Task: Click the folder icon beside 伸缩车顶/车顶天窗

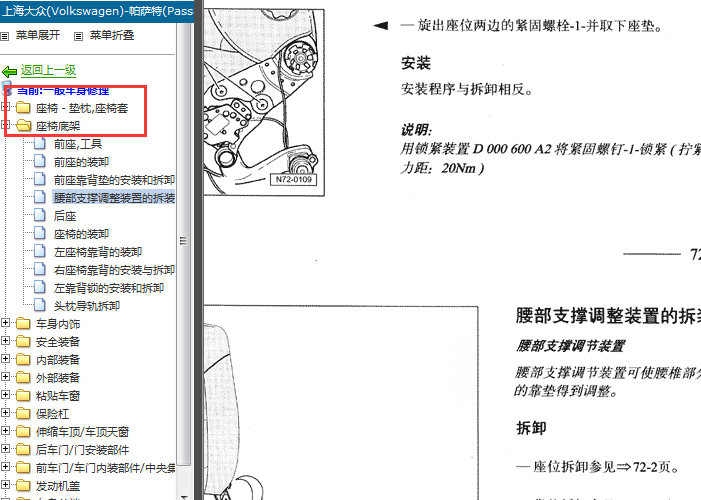Action: (x=23, y=431)
